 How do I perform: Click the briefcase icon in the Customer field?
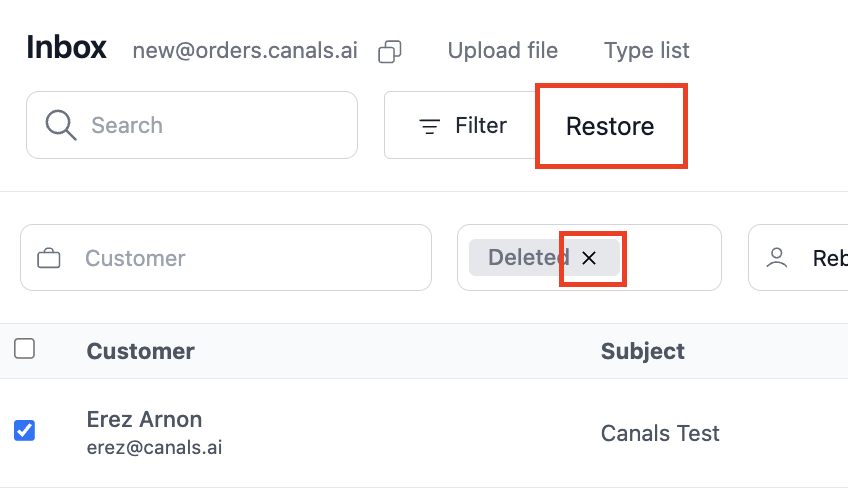pyautogui.click(x=49, y=258)
